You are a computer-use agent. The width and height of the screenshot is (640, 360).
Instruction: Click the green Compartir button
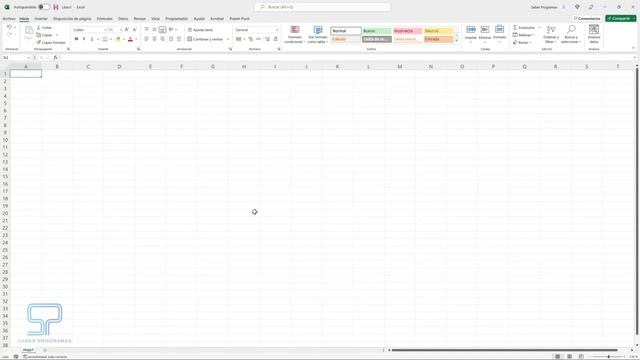[x=620, y=19]
